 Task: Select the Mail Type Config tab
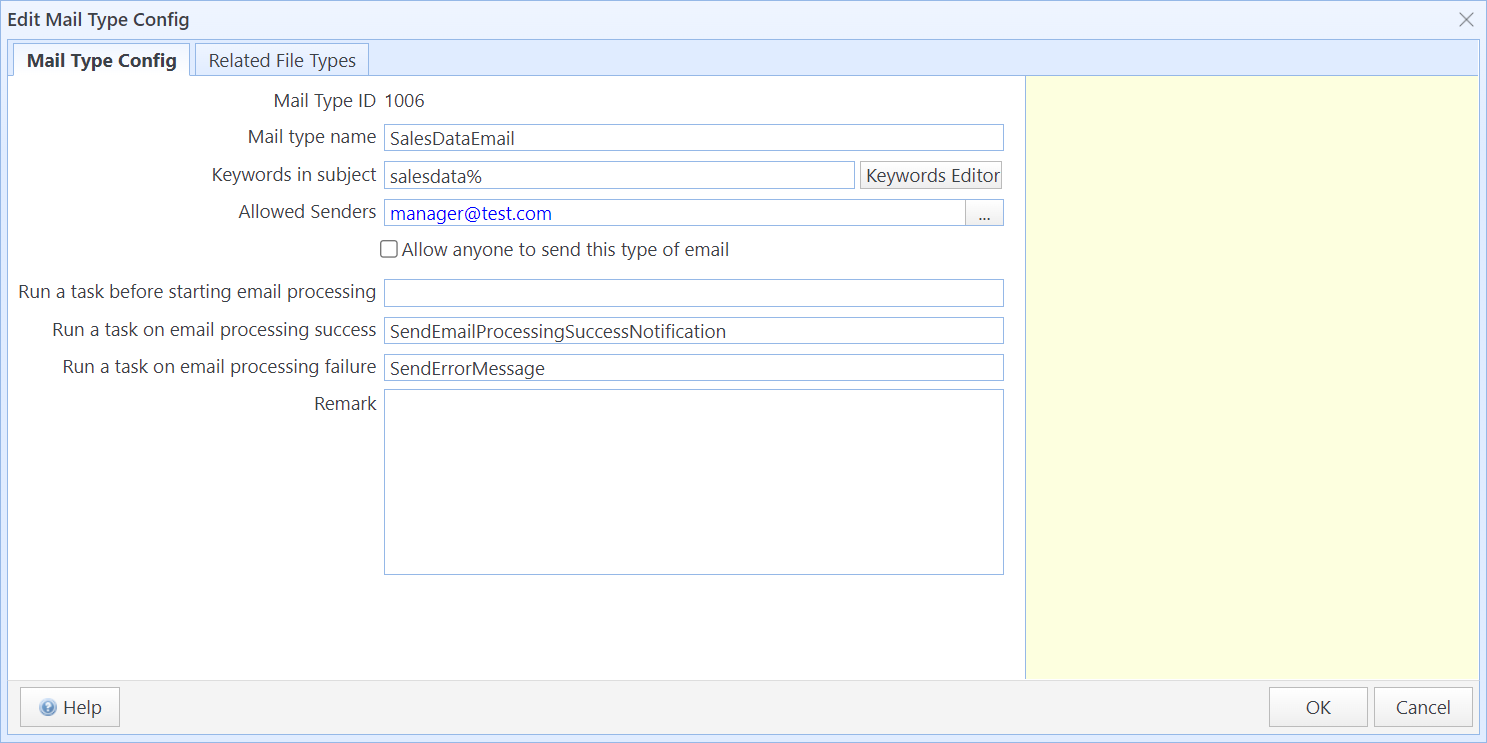(x=101, y=60)
